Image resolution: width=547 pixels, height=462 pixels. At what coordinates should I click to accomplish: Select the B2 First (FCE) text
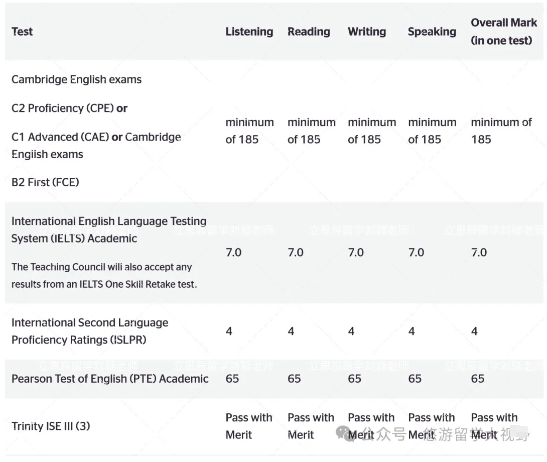[45, 182]
